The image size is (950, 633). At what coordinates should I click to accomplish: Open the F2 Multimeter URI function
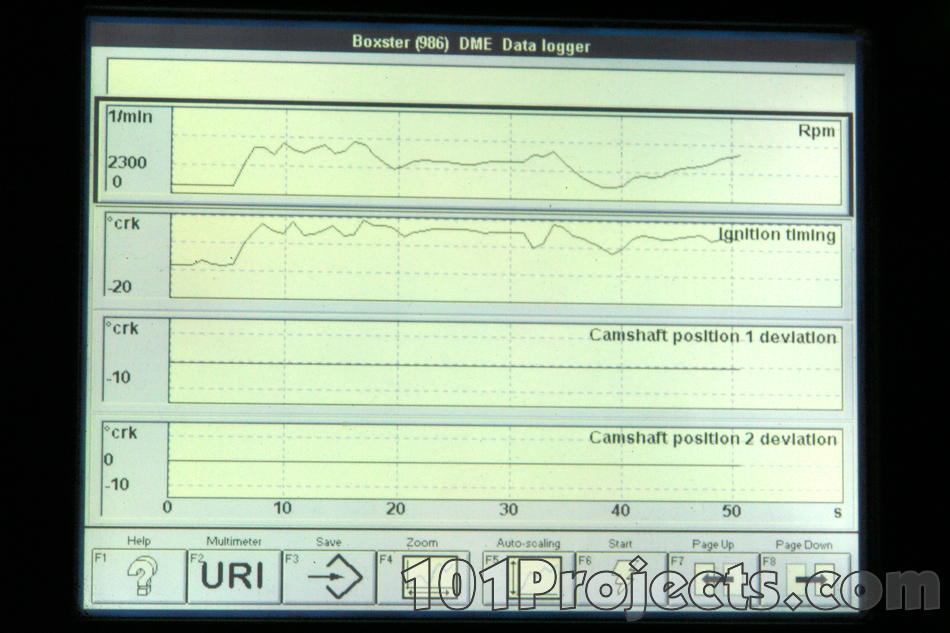[x=234, y=576]
